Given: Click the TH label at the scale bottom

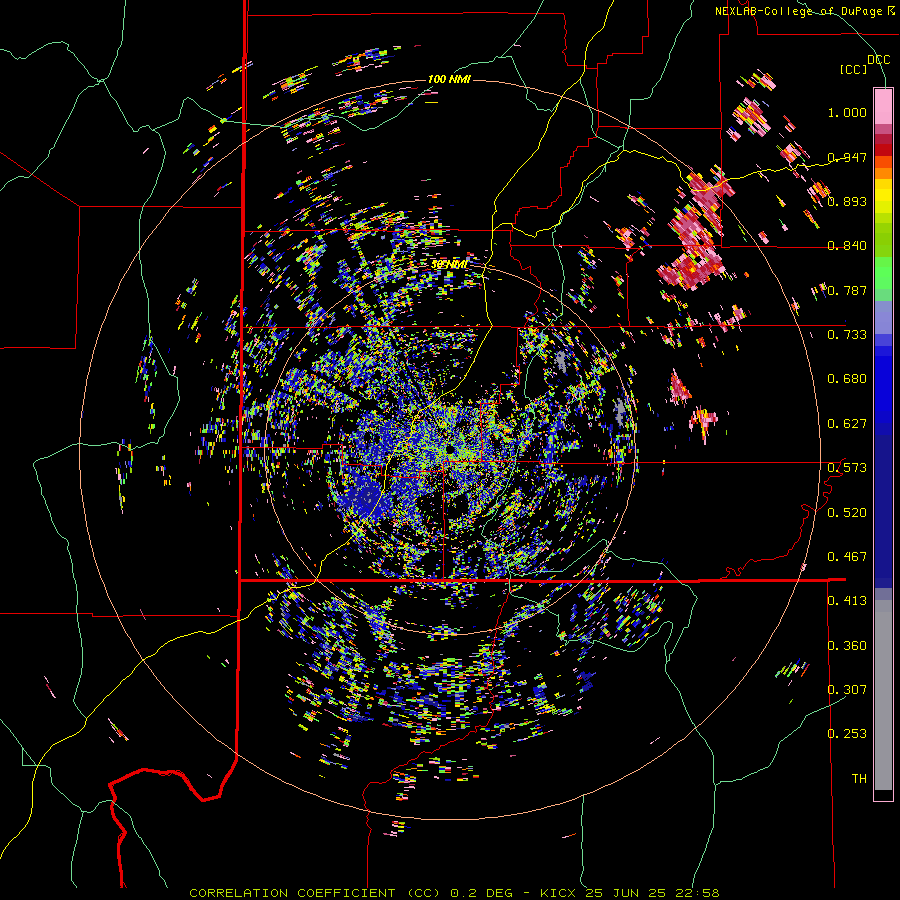Looking at the screenshot, I should (859, 779).
